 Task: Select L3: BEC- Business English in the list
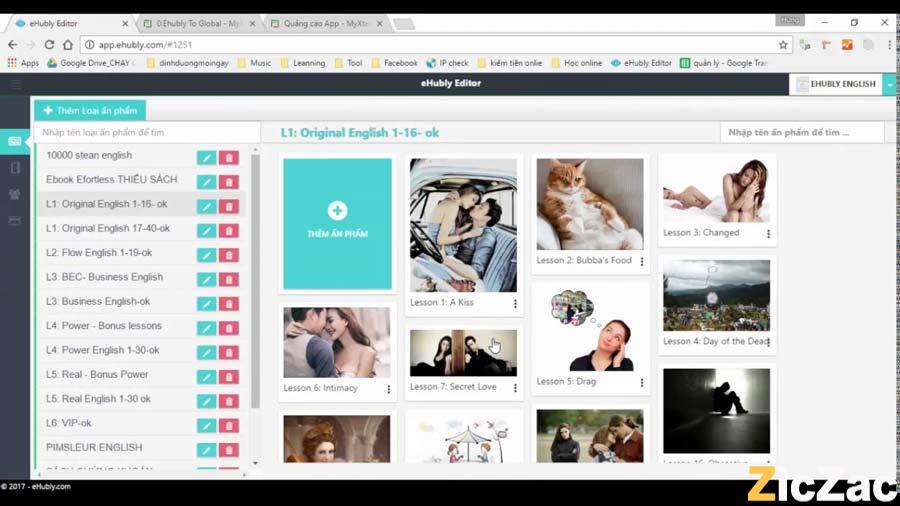104,277
